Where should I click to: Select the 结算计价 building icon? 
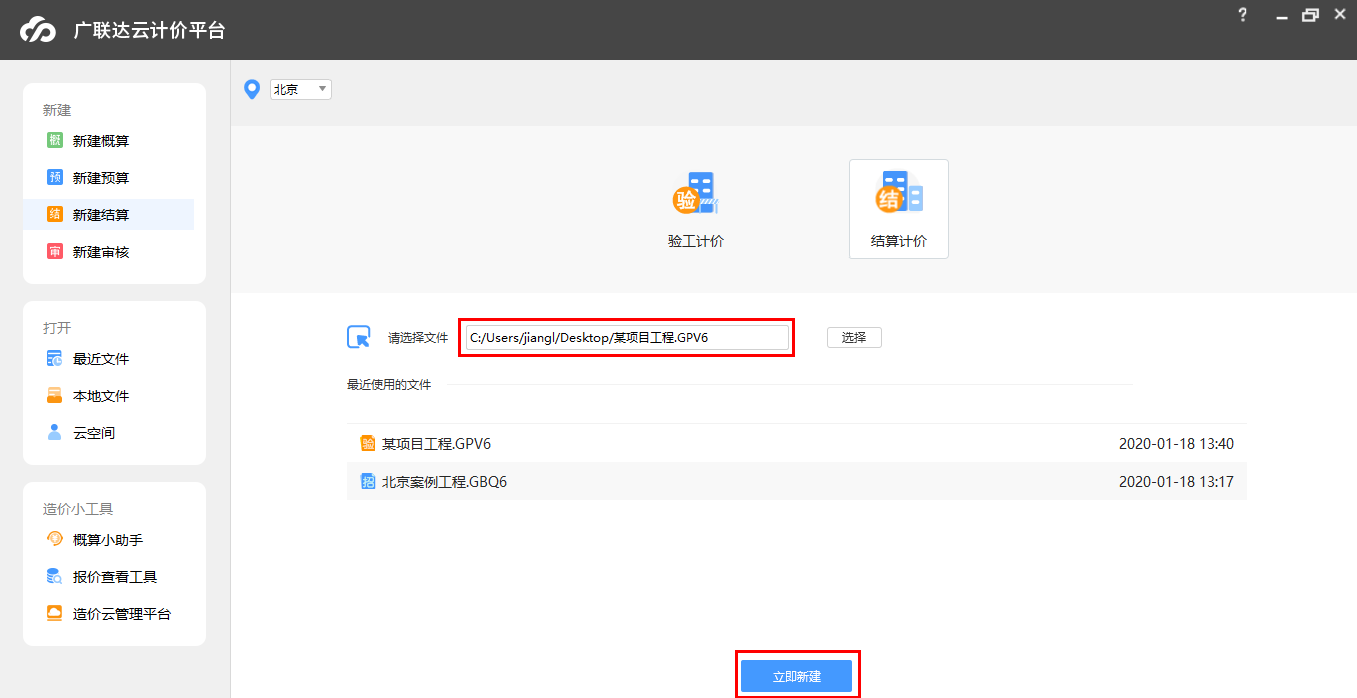(x=898, y=193)
